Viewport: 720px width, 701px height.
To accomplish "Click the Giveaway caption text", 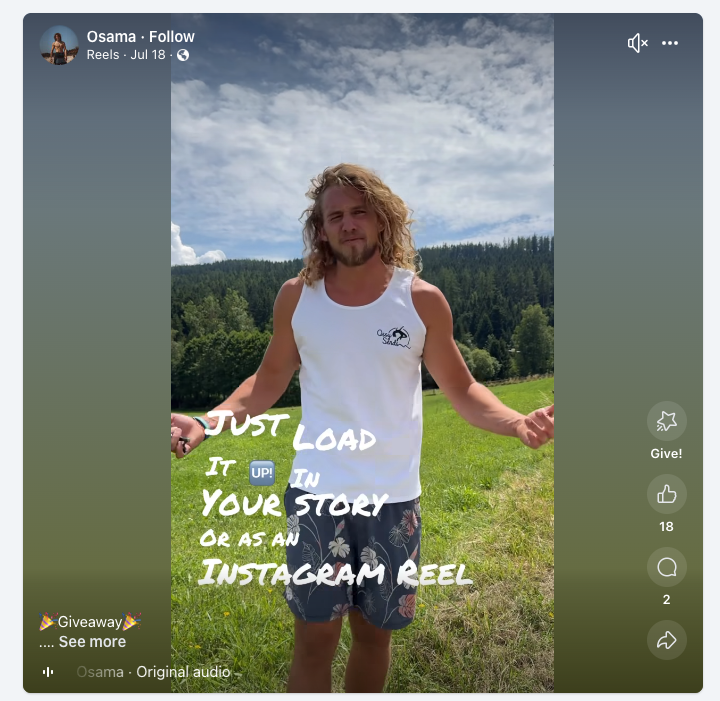I will click(x=90, y=622).
